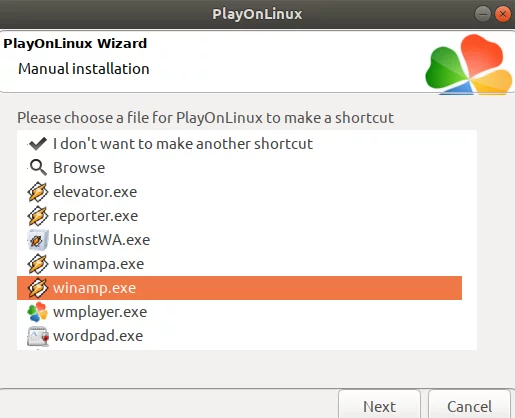Click the Next button

(379, 404)
